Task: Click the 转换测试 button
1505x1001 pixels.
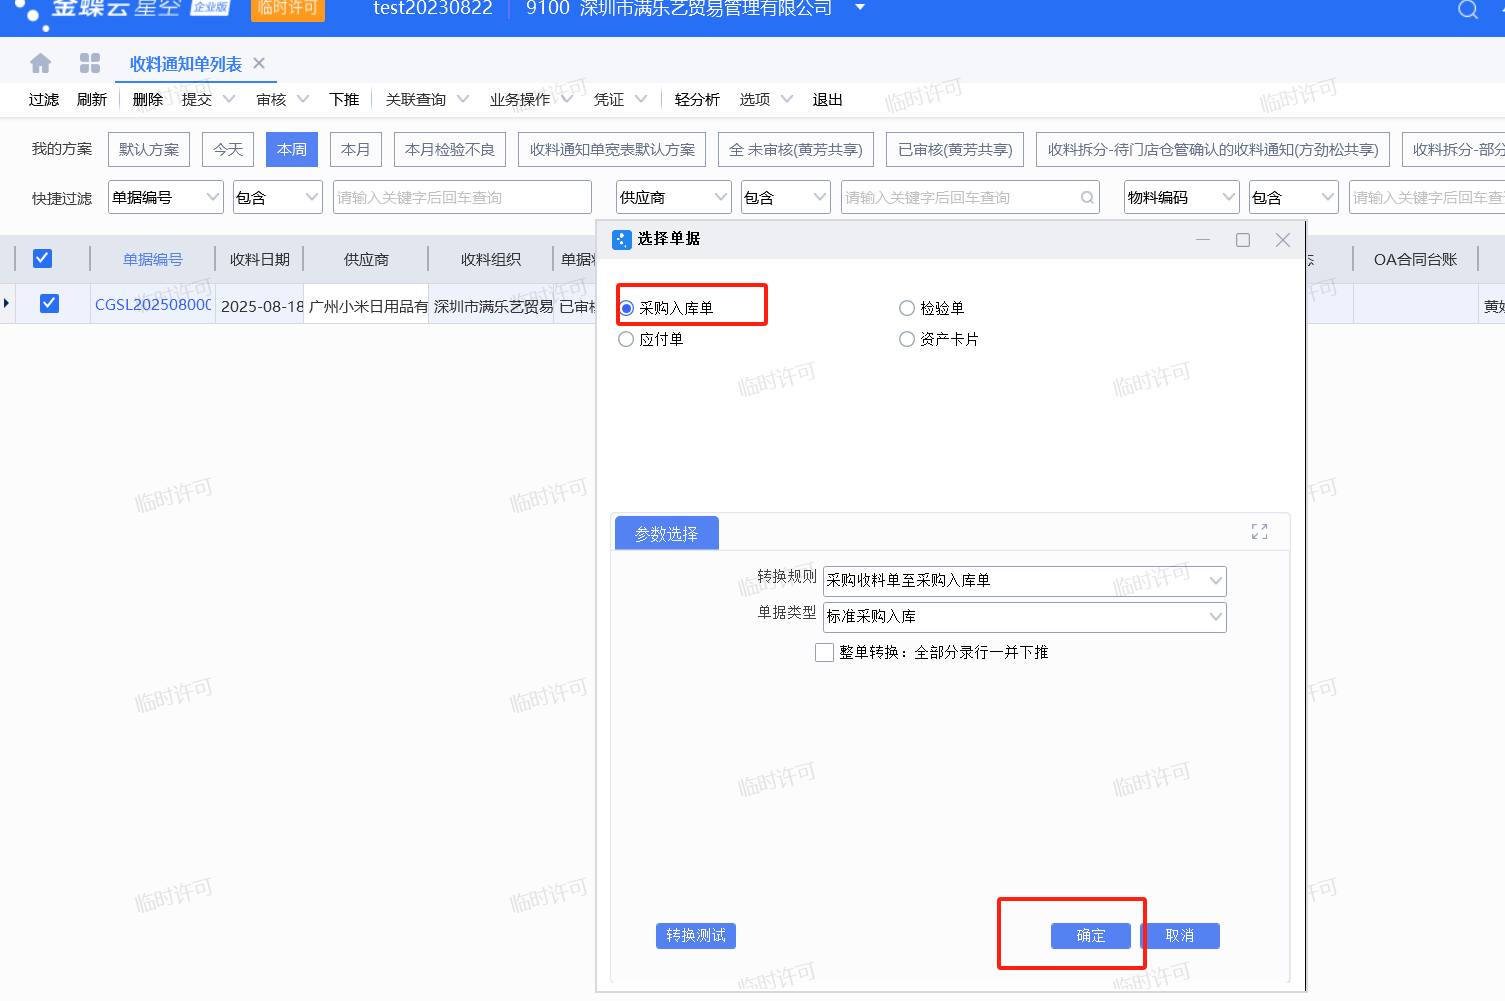Action: click(696, 936)
